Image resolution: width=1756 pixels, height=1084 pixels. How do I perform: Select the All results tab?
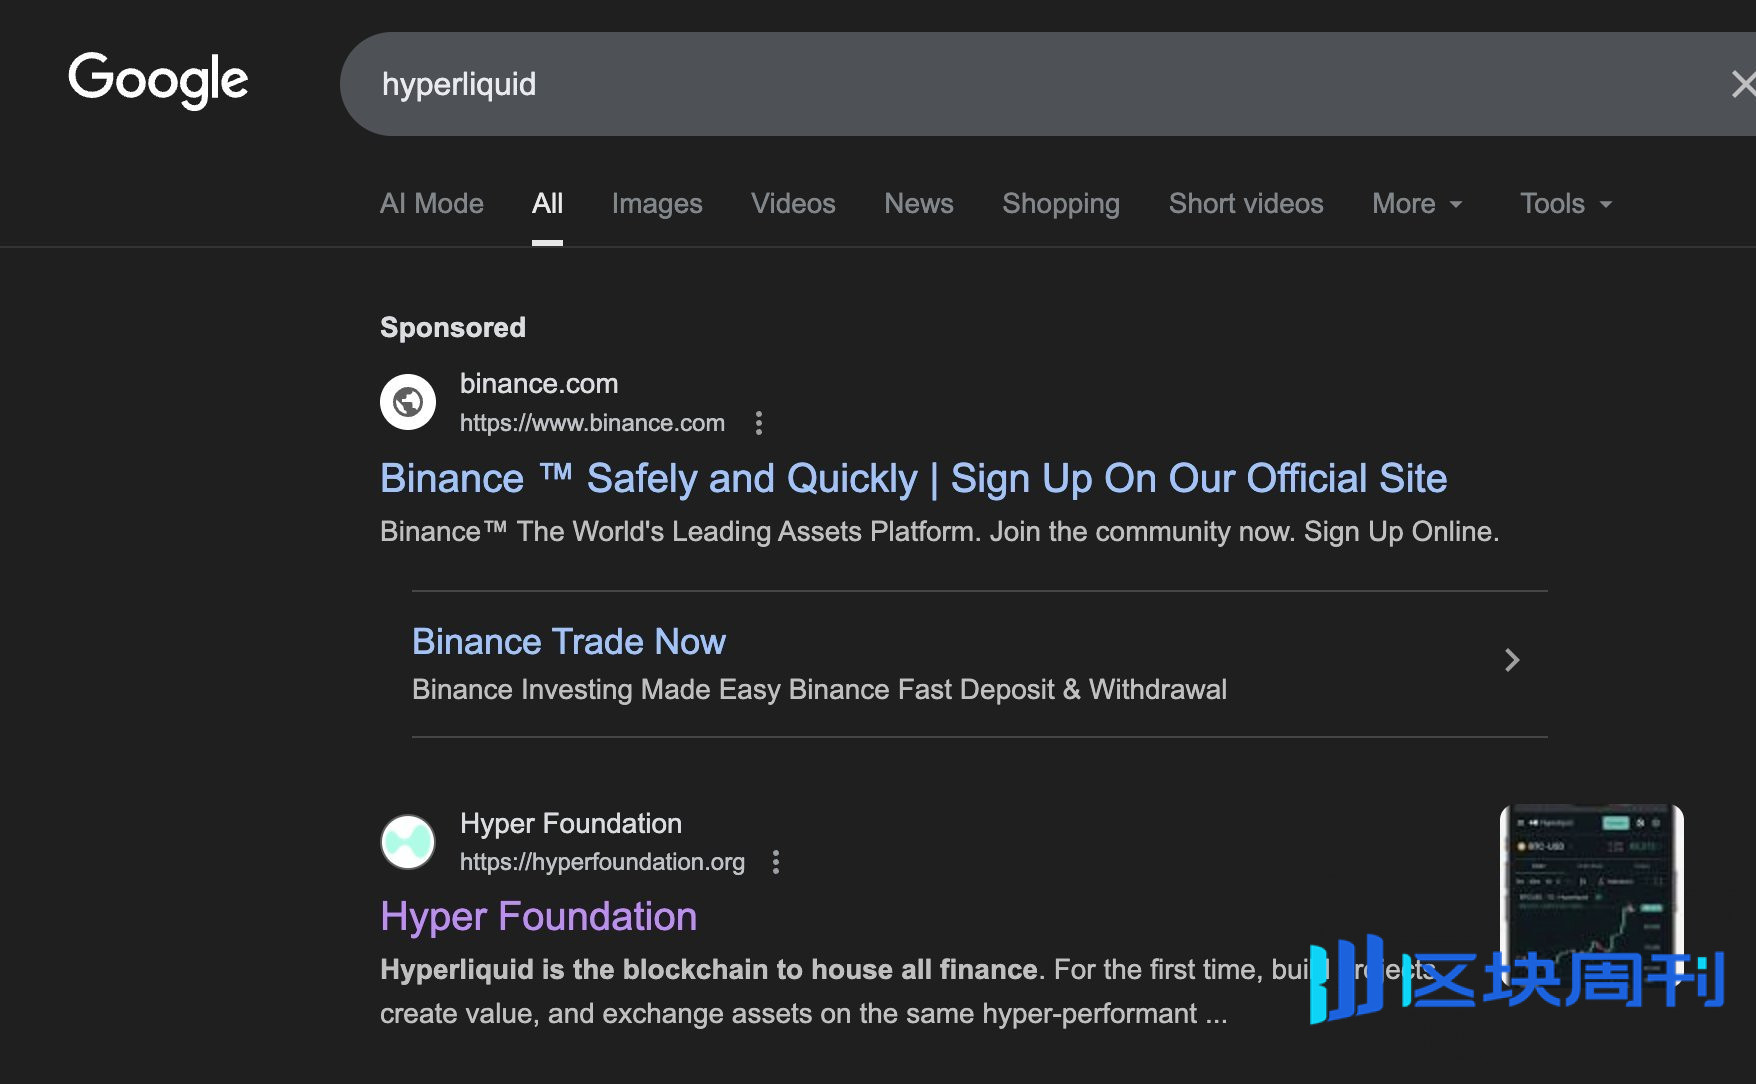click(547, 203)
